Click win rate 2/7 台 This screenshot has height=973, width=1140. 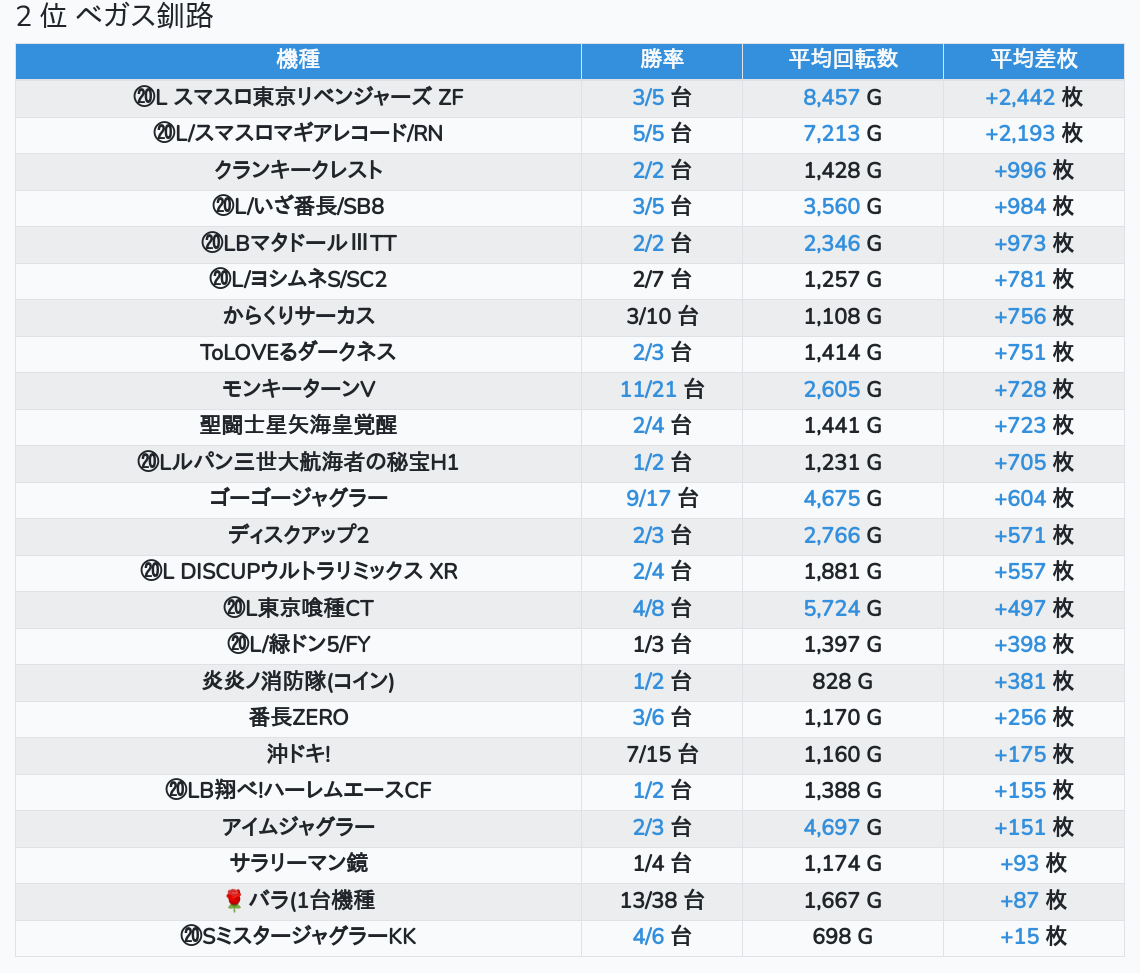662,279
